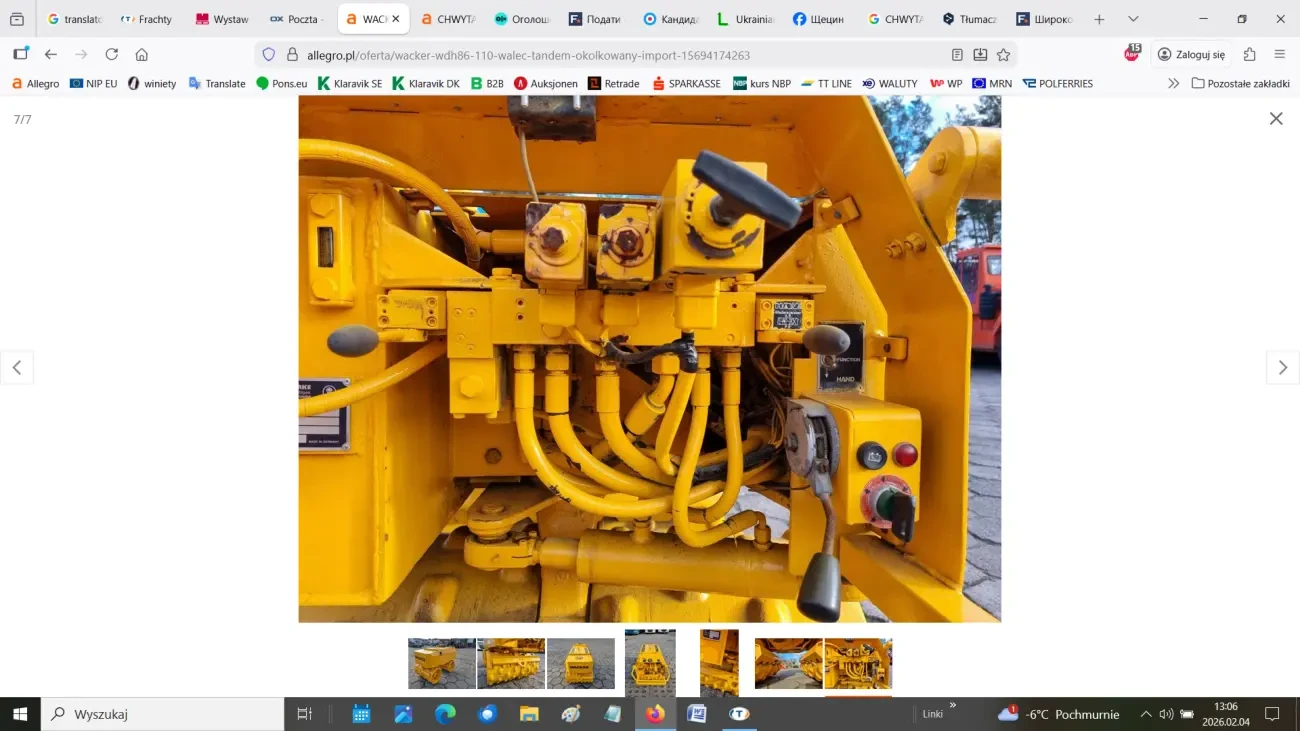Click the site tracking protection shield

(x=268, y=55)
